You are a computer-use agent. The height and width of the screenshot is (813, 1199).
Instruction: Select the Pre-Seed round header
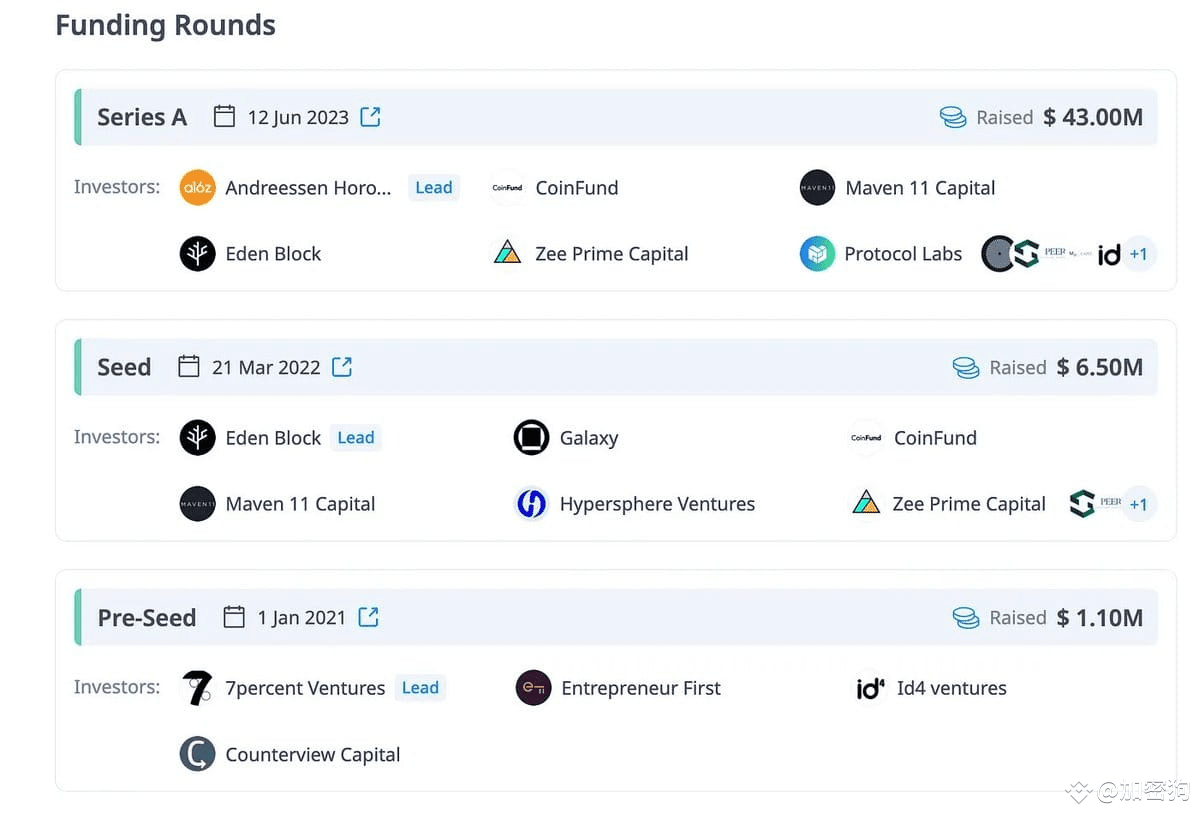coord(147,617)
